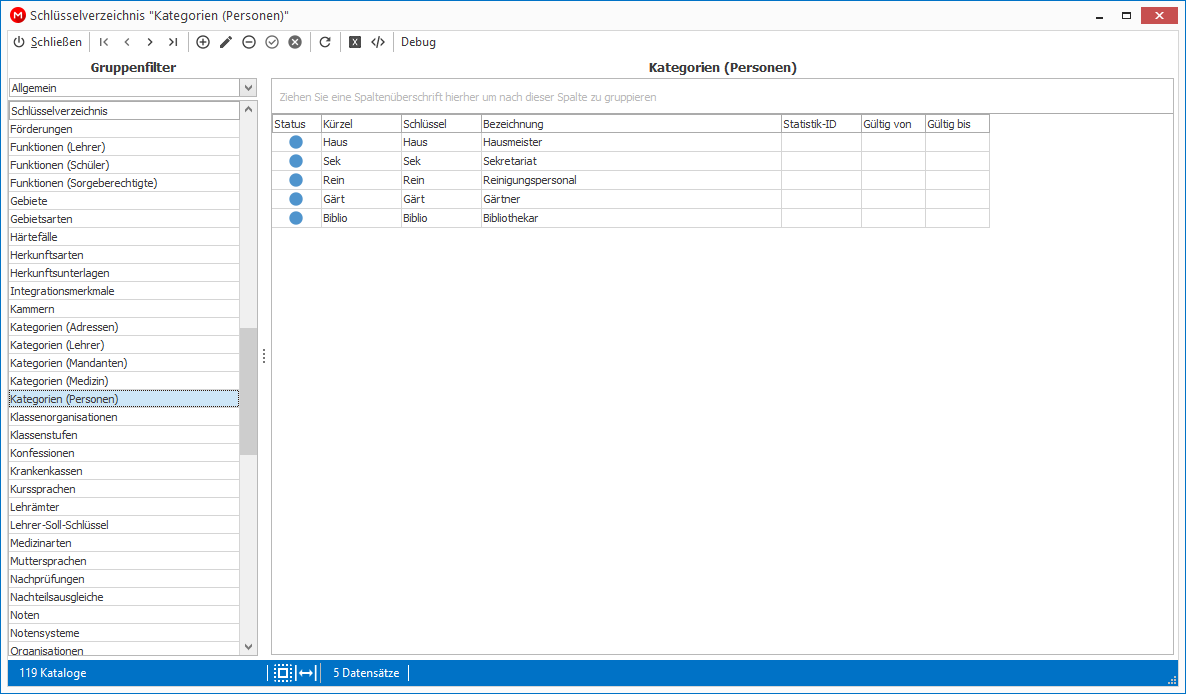This screenshot has height=694, width=1186.
Task: Select Klassenstufen catalog
Action: click(124, 435)
